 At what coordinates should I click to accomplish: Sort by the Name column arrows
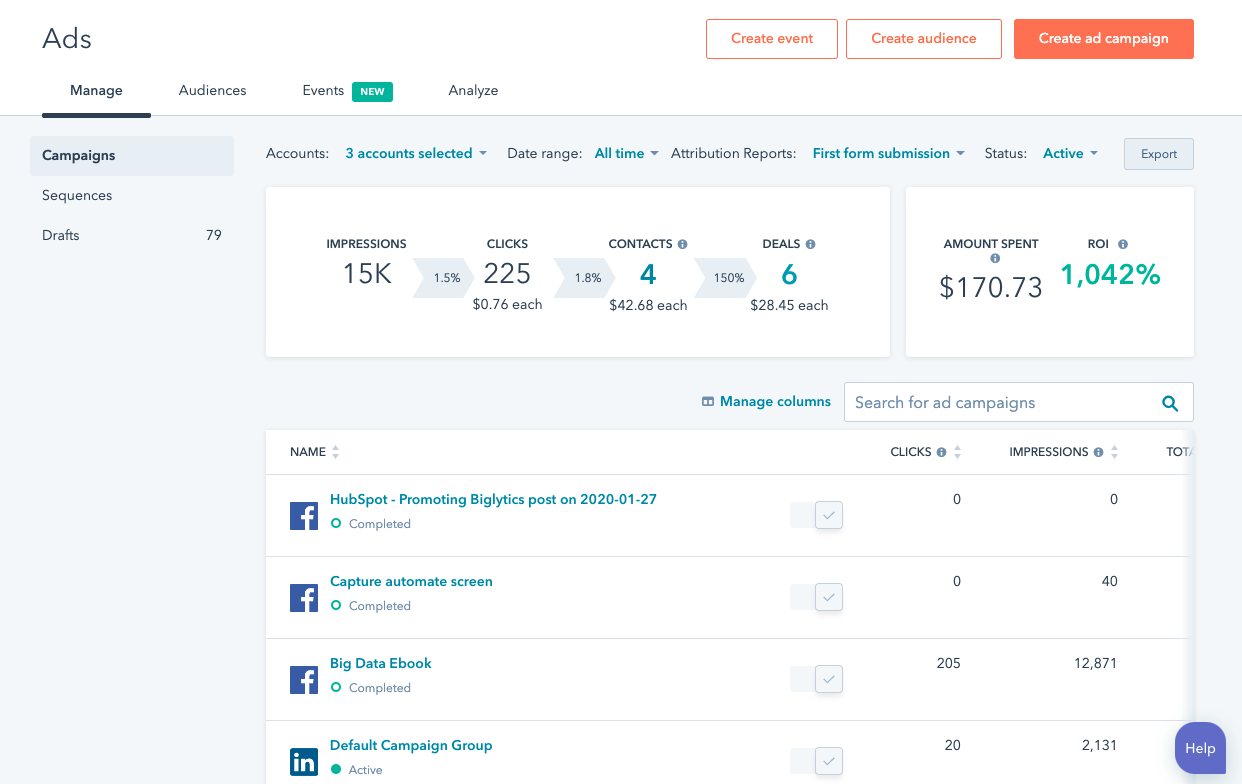336,452
